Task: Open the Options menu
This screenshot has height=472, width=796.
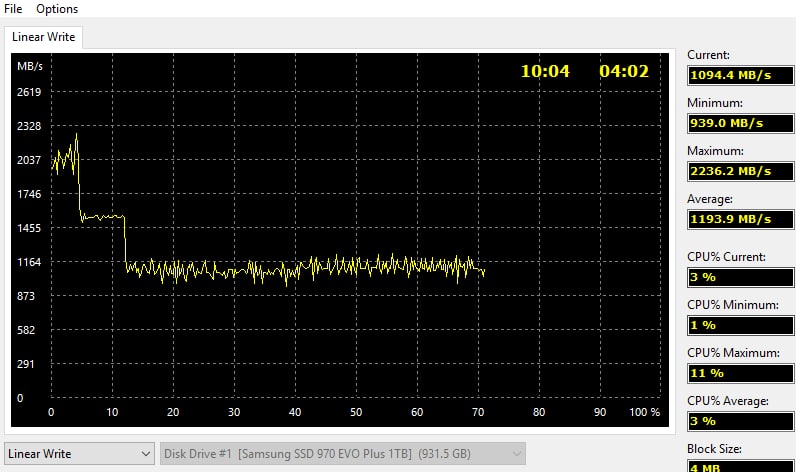Action: pos(57,9)
